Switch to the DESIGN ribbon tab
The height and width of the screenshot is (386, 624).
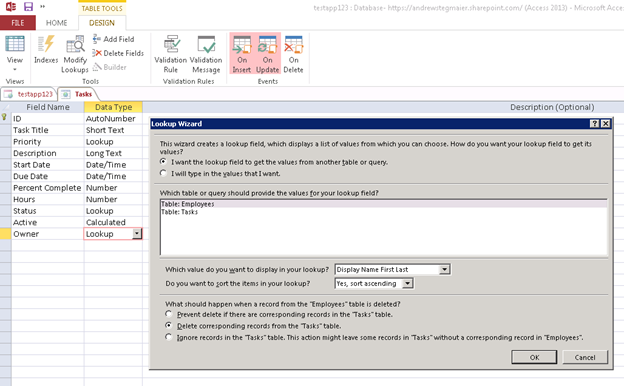click(102, 23)
